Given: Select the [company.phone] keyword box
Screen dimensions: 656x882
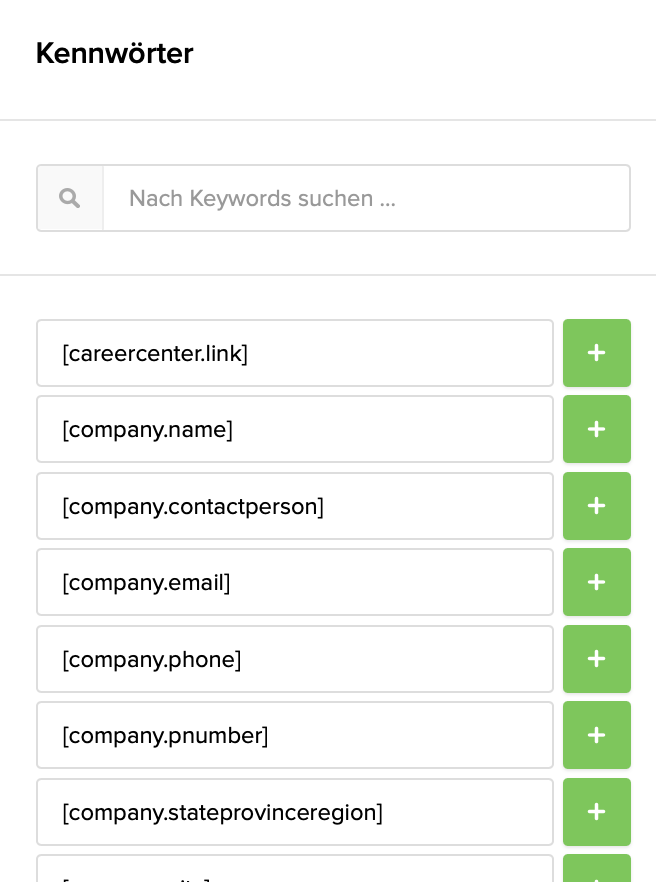Looking at the screenshot, I should tap(295, 659).
